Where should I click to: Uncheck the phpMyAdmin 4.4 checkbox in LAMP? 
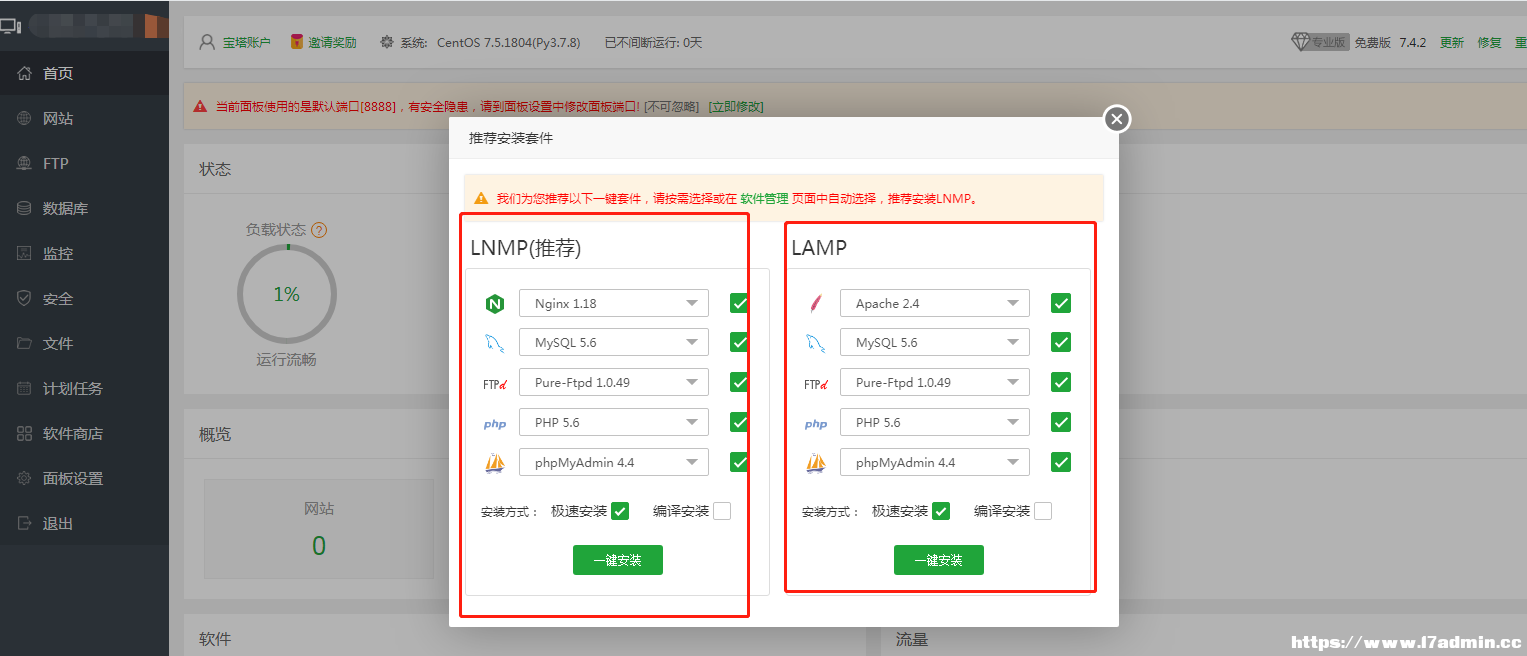(x=1061, y=462)
